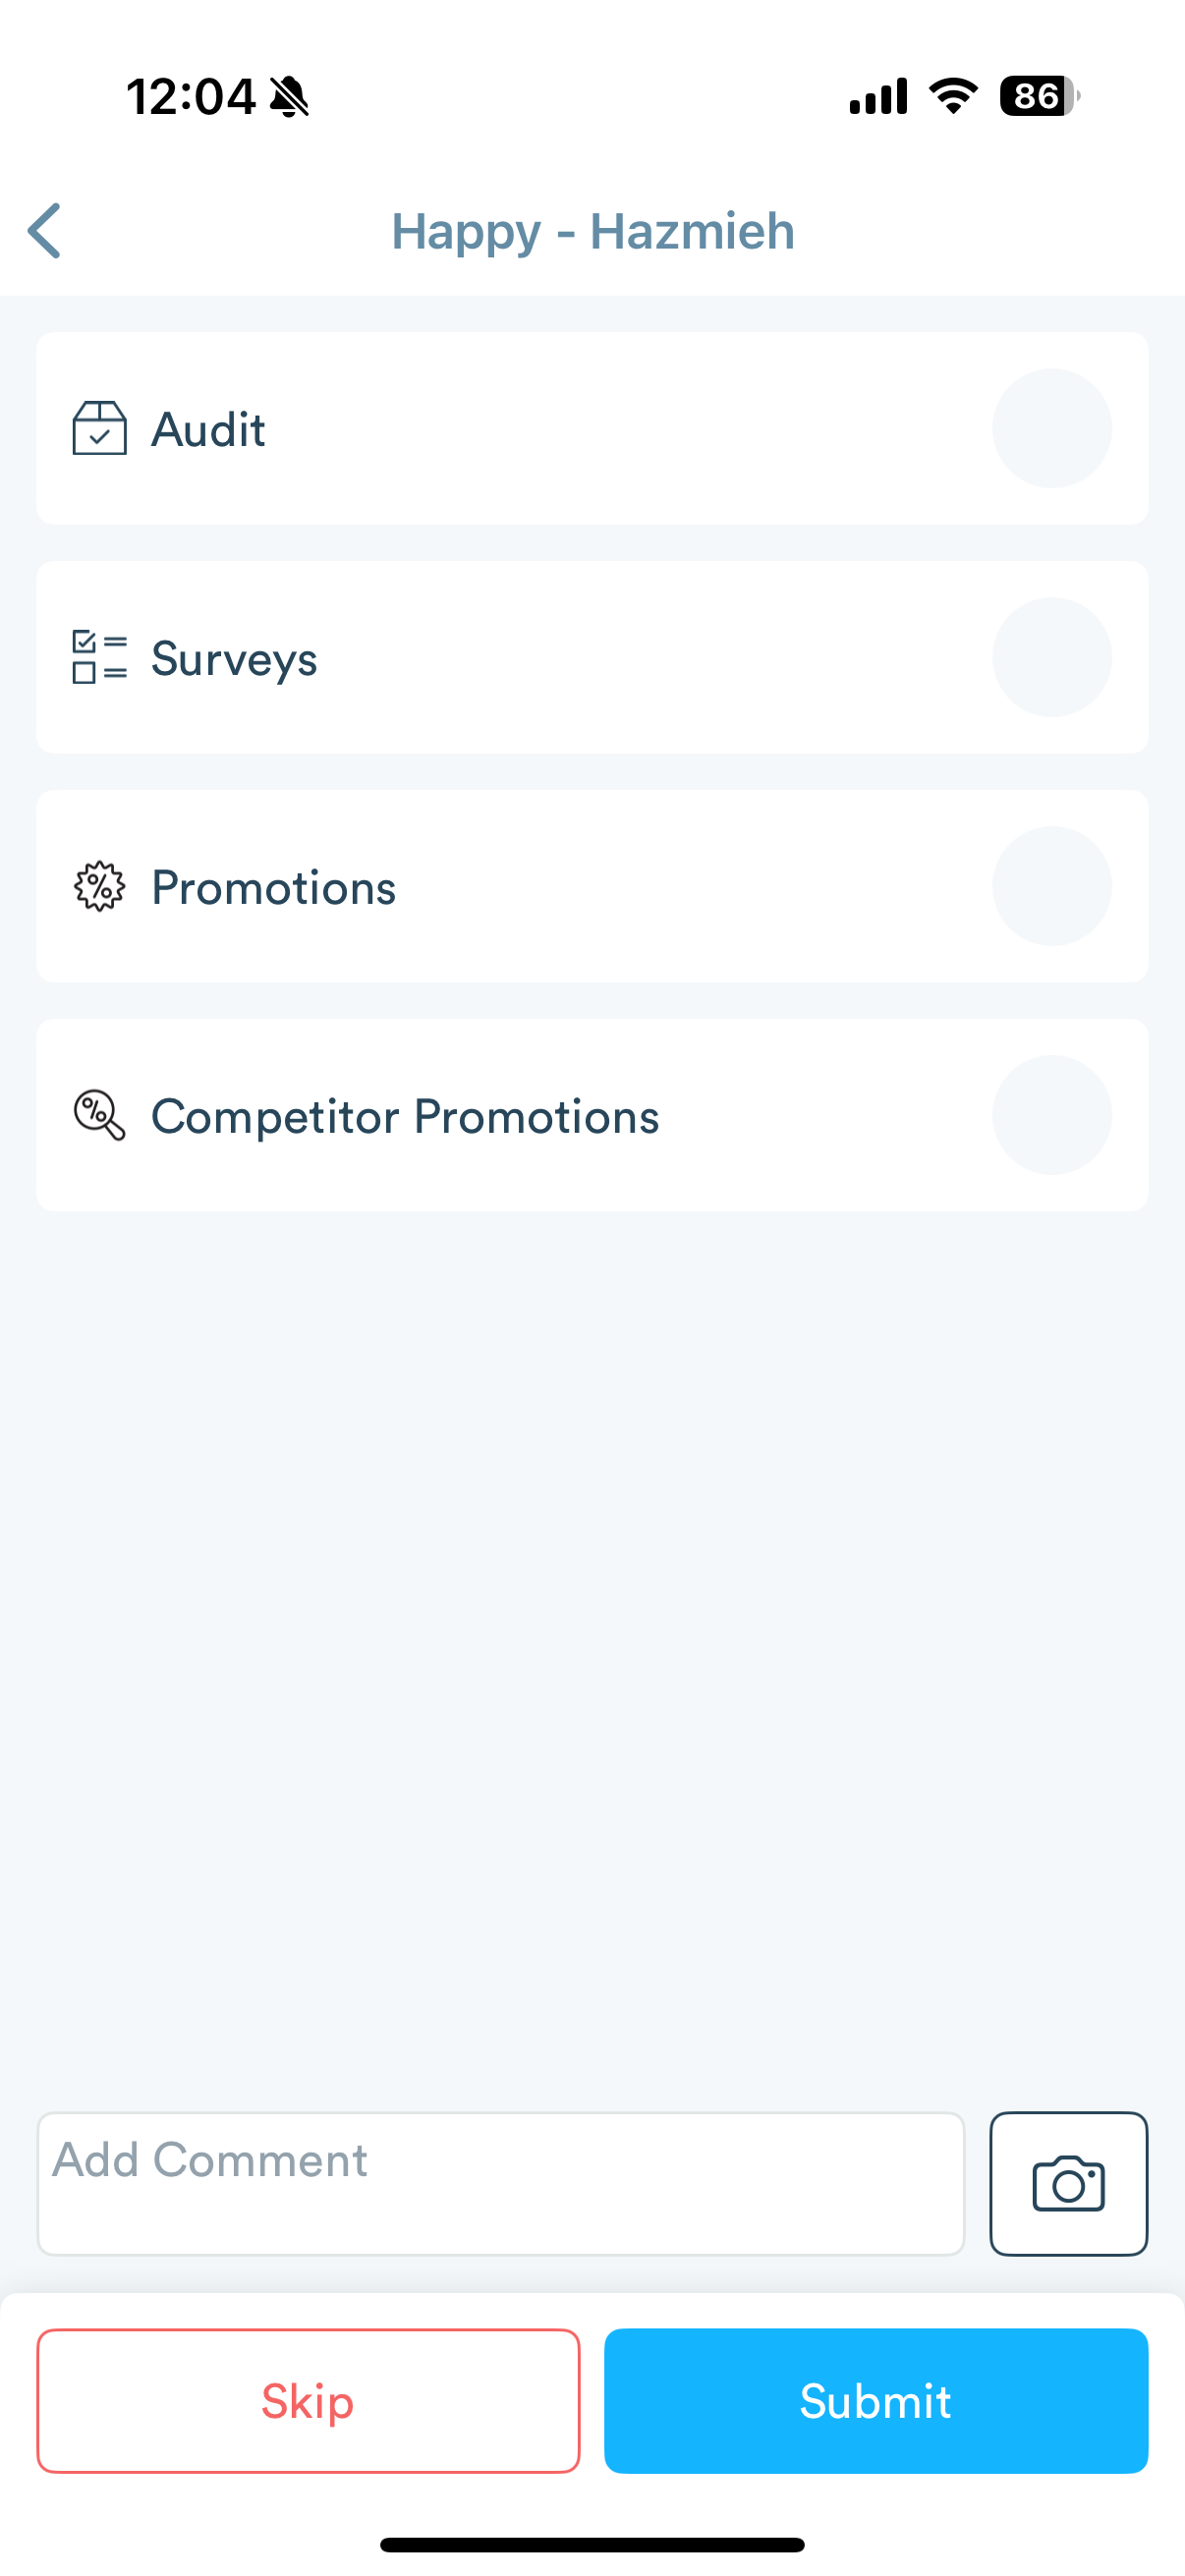Toggle the Surveys status circle
Viewport: 1185px width, 2576px height.
pos(1051,657)
